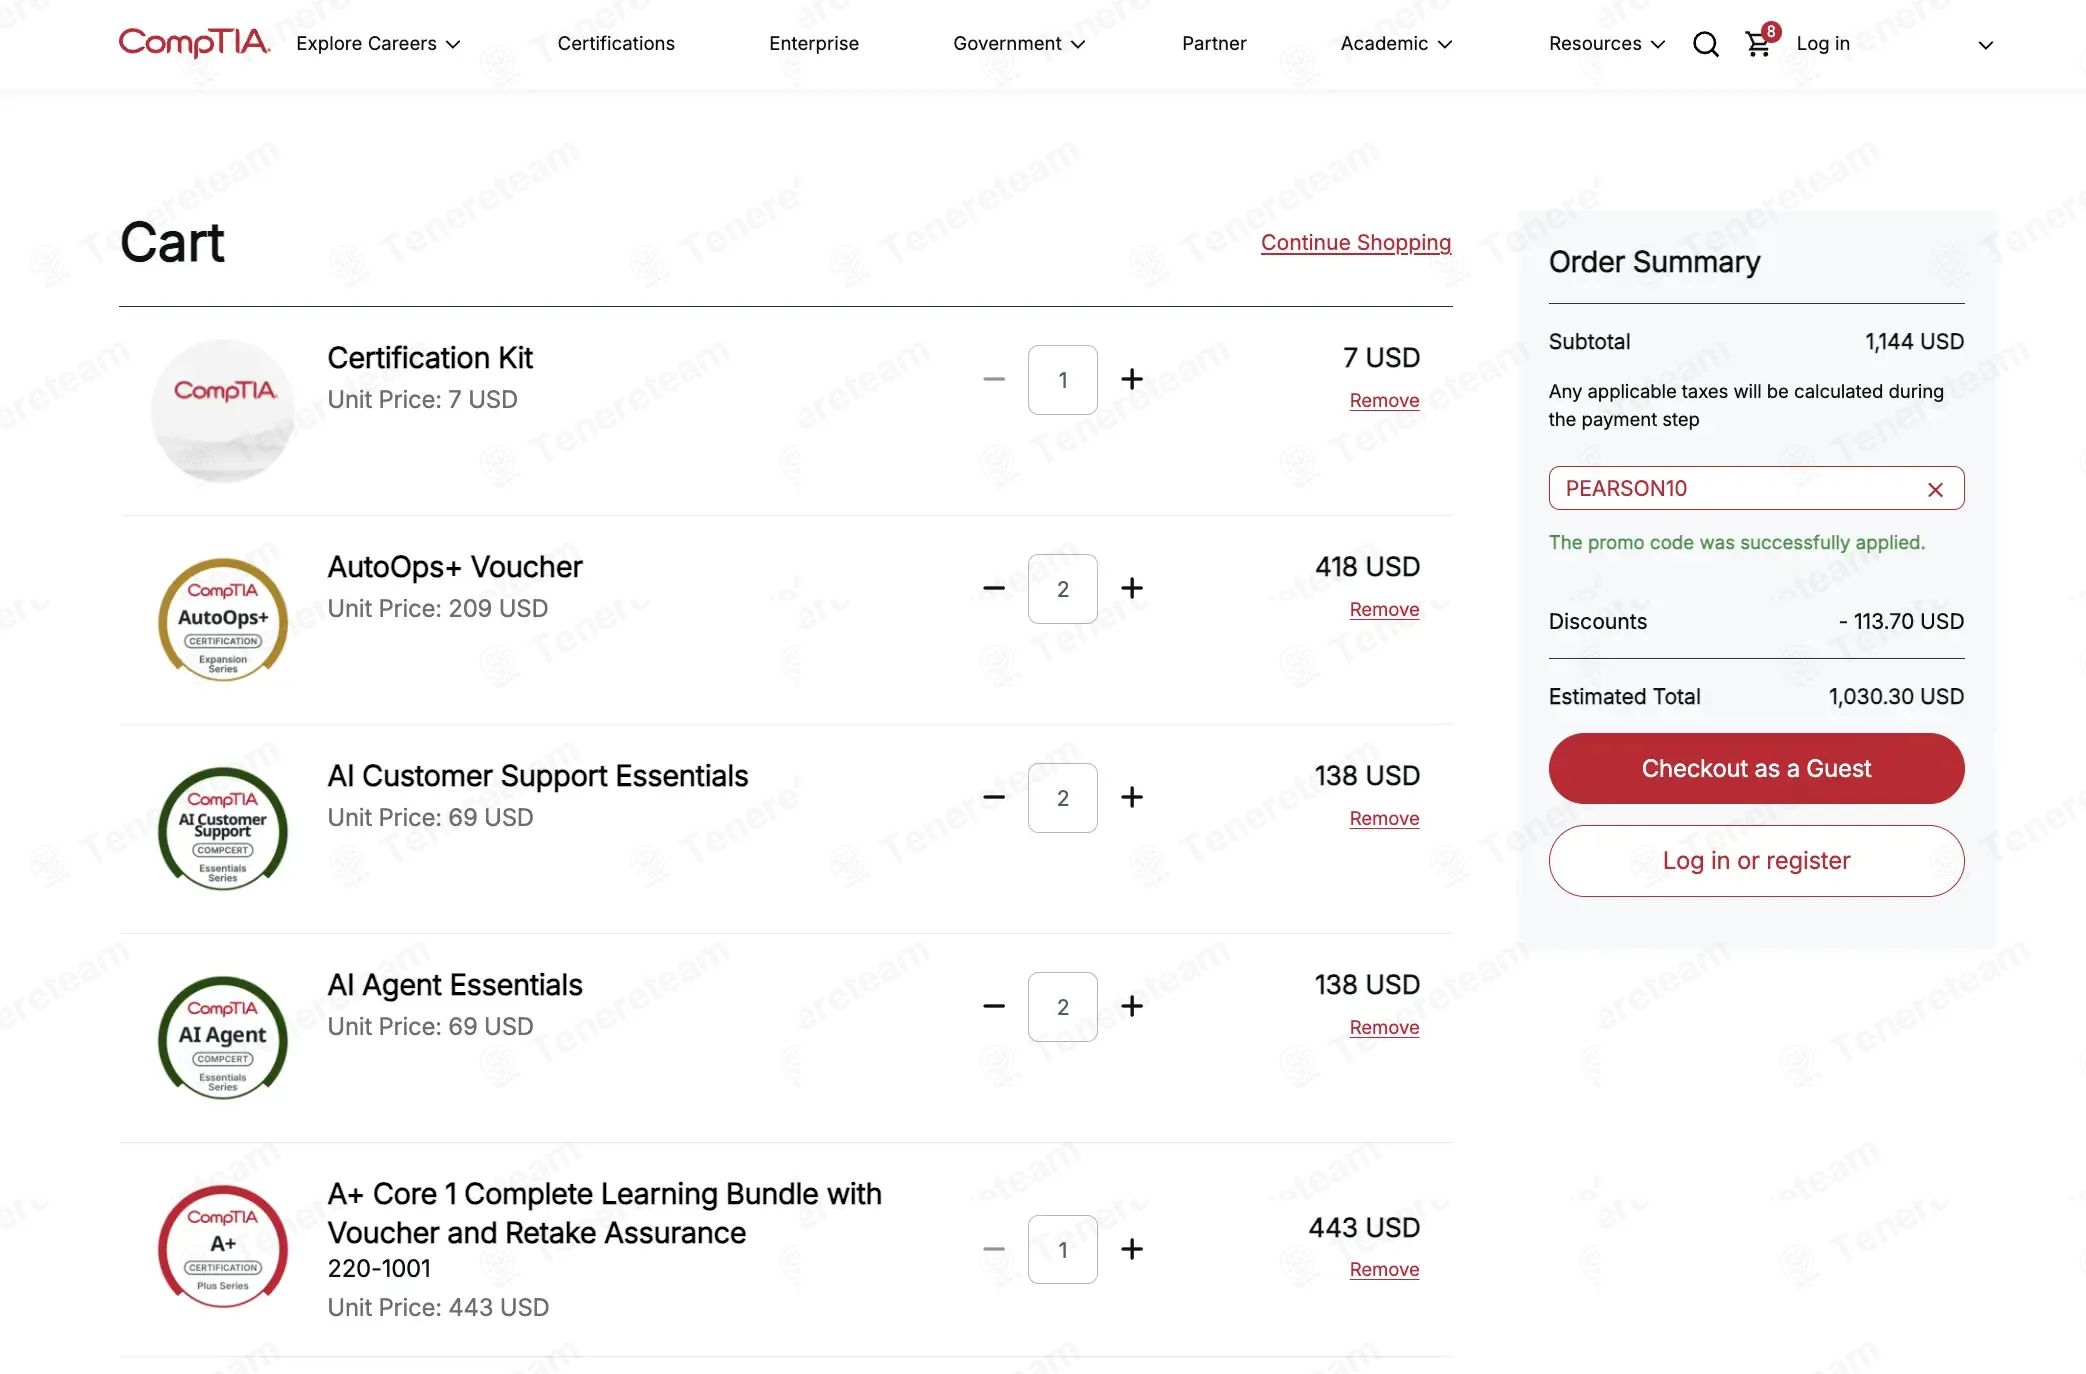
Task: Click the AI Agent Essentials title
Action: [x=454, y=985]
